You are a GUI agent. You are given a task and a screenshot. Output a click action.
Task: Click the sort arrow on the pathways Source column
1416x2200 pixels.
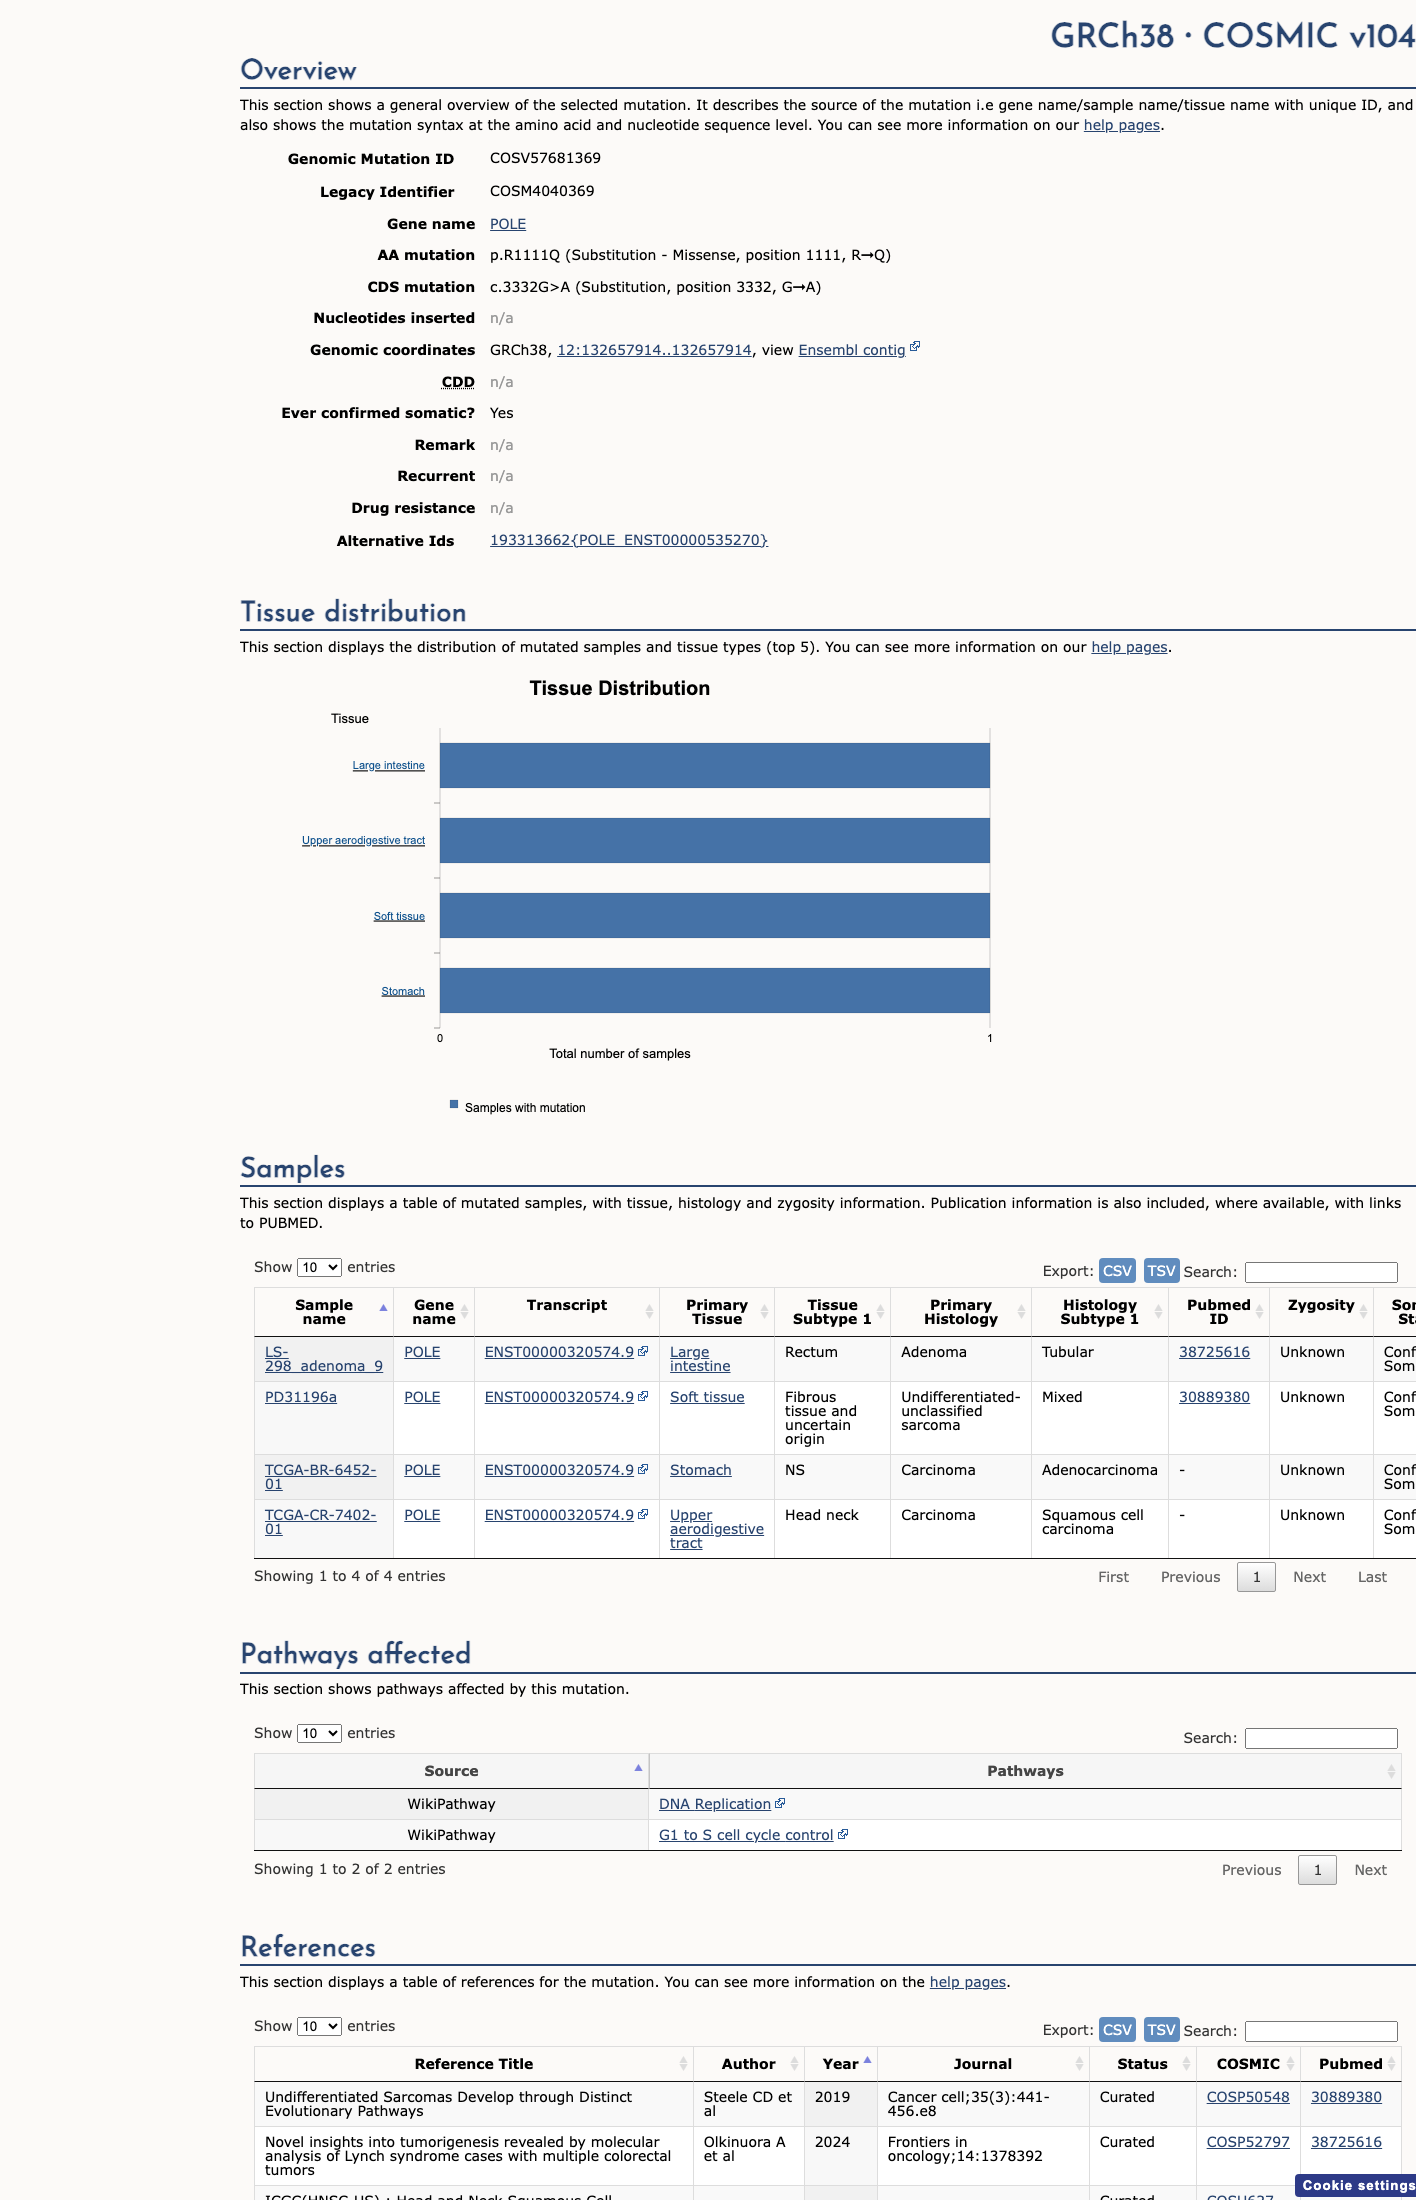(x=638, y=1768)
